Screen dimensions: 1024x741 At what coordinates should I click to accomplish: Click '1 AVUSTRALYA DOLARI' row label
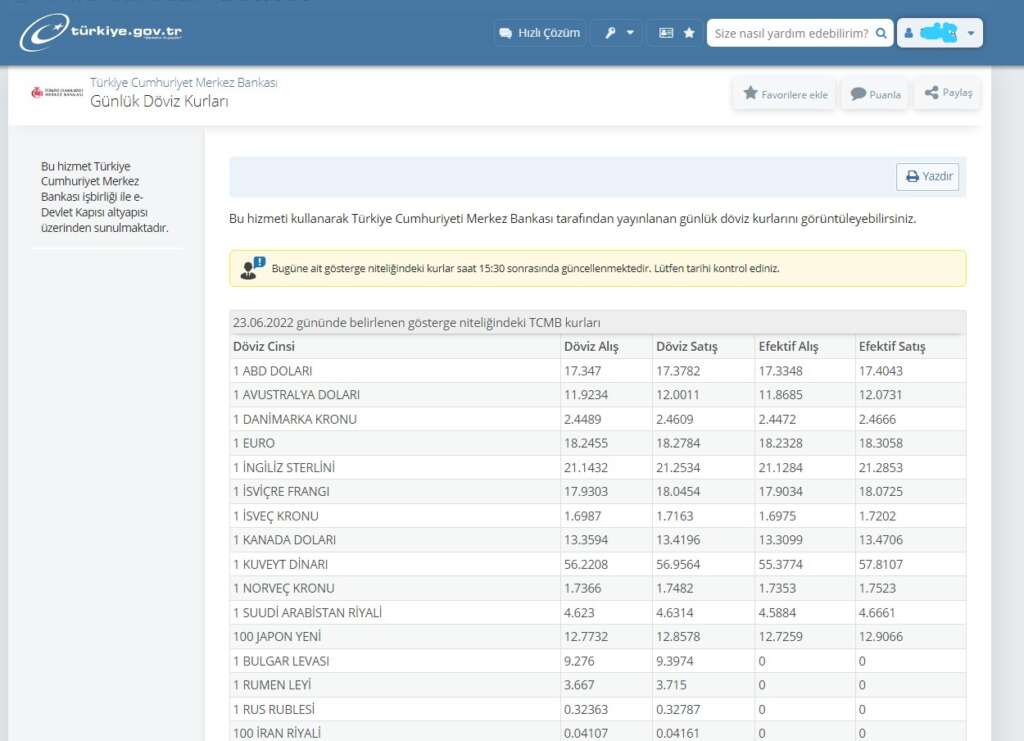[296, 395]
